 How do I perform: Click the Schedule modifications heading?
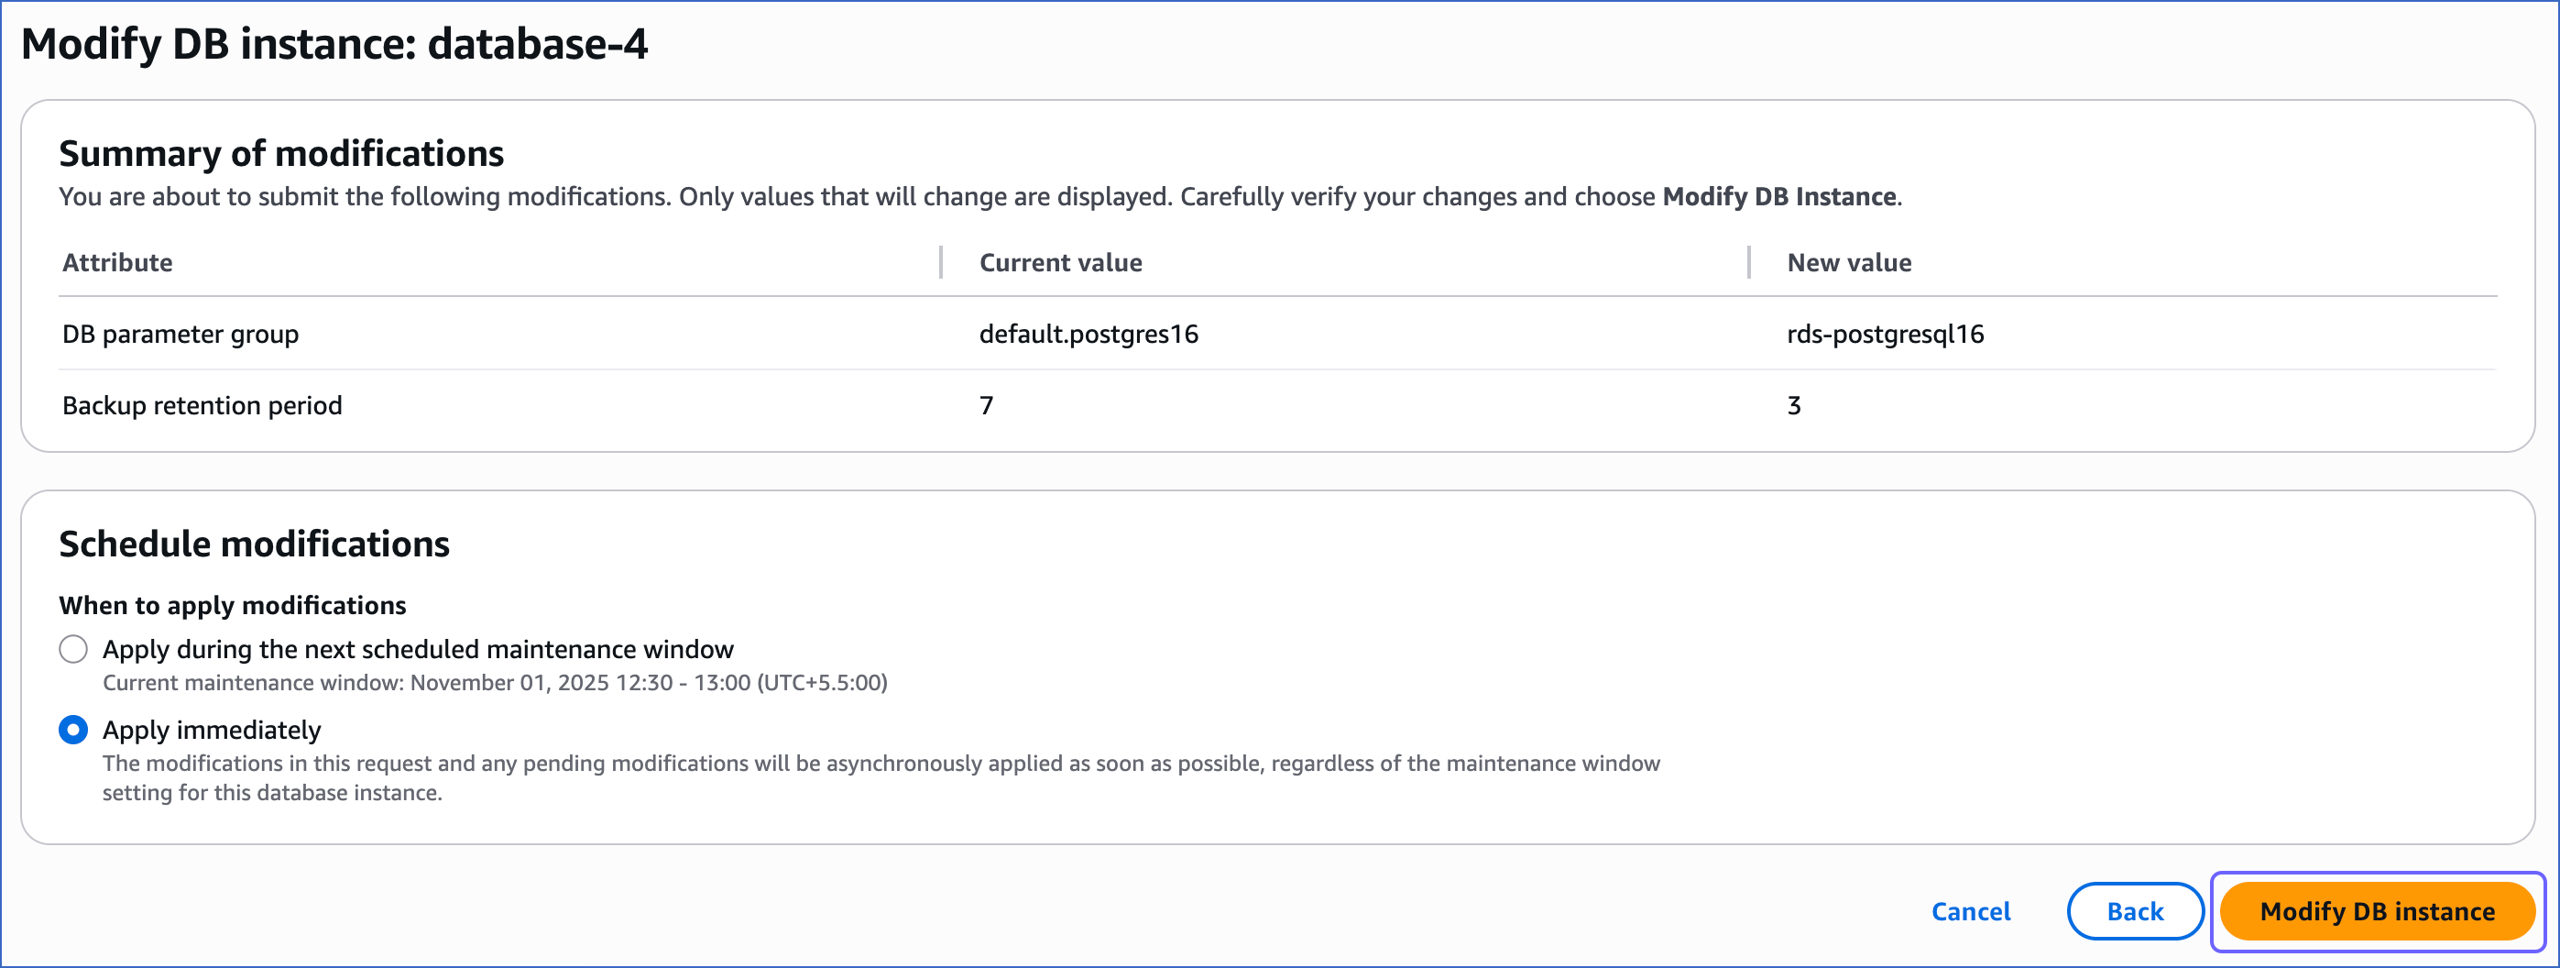[254, 543]
